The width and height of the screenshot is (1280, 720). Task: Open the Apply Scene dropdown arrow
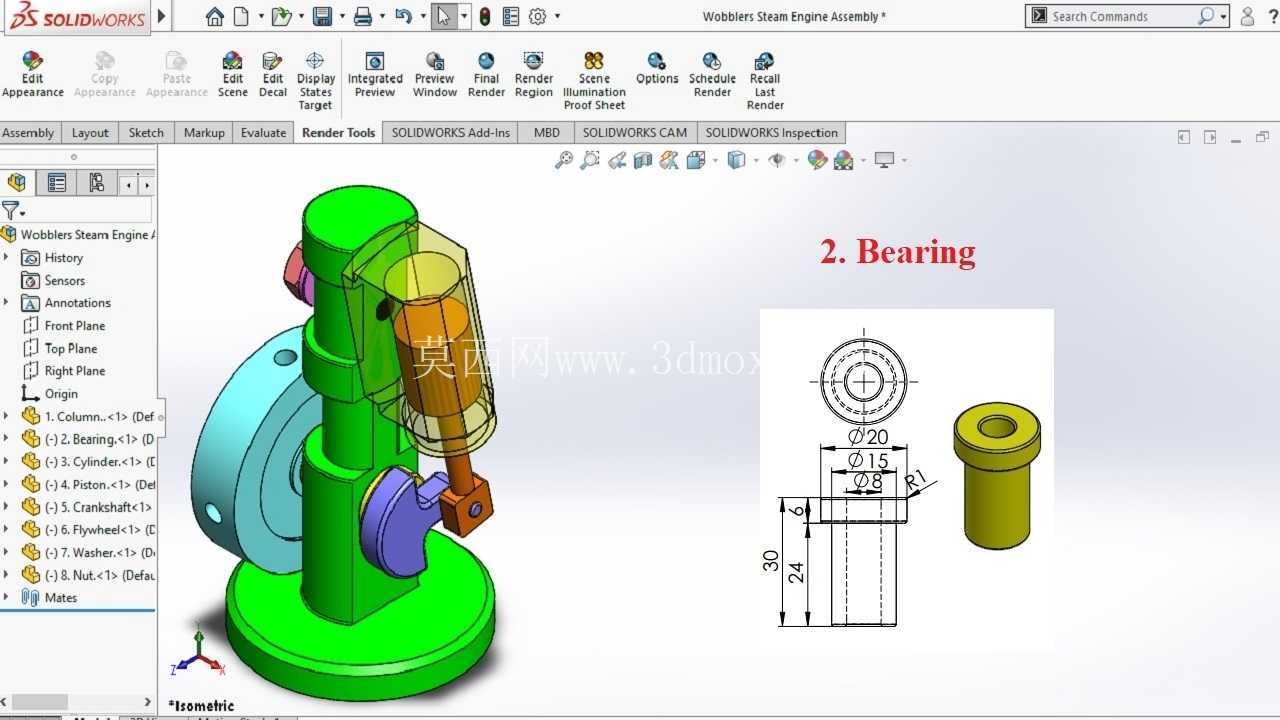tap(863, 160)
